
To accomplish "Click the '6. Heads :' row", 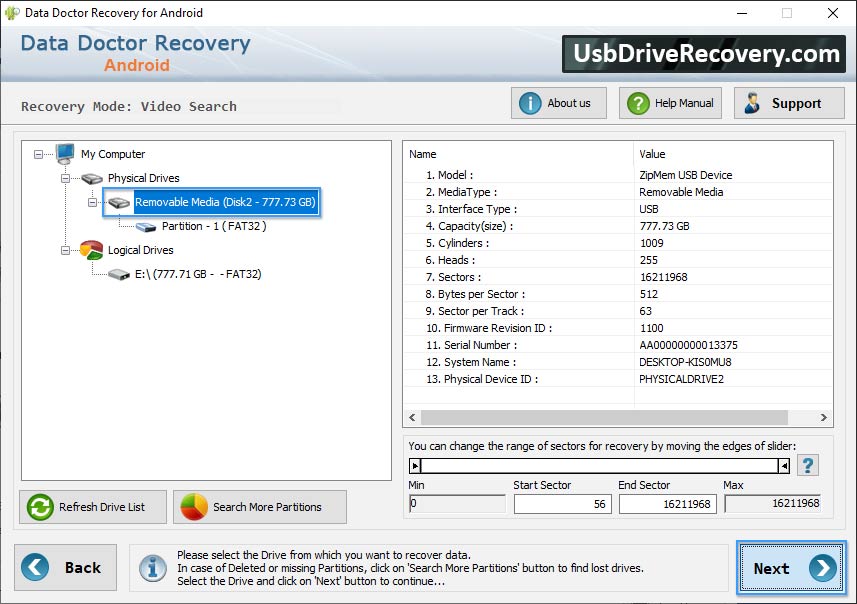I will coord(618,260).
